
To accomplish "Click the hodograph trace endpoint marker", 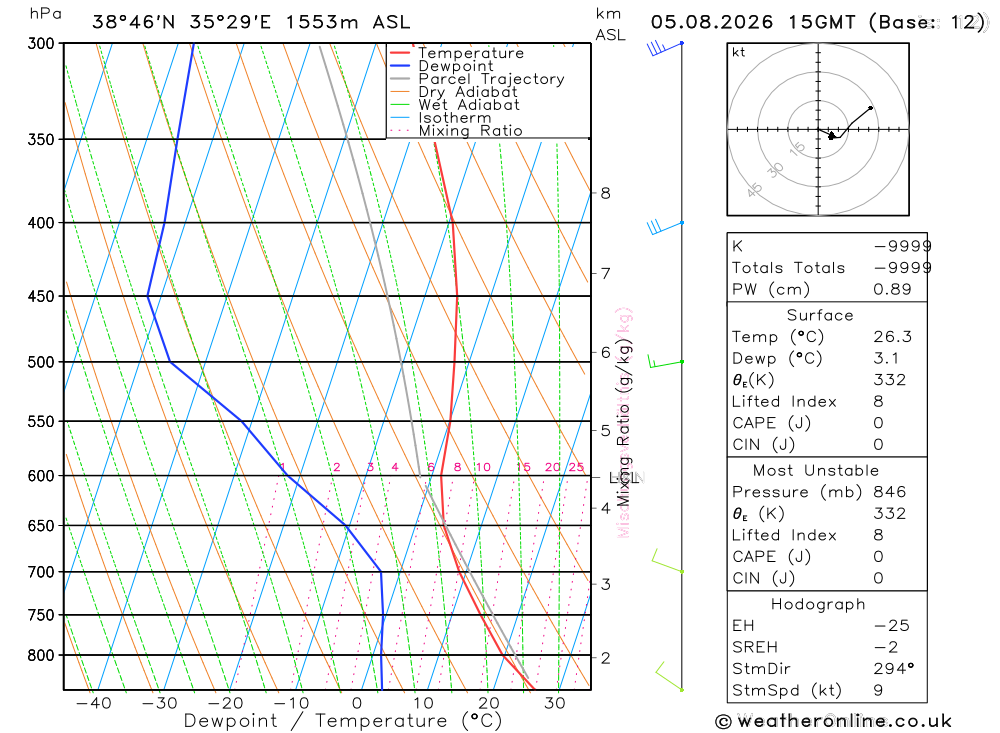I will click(871, 108).
